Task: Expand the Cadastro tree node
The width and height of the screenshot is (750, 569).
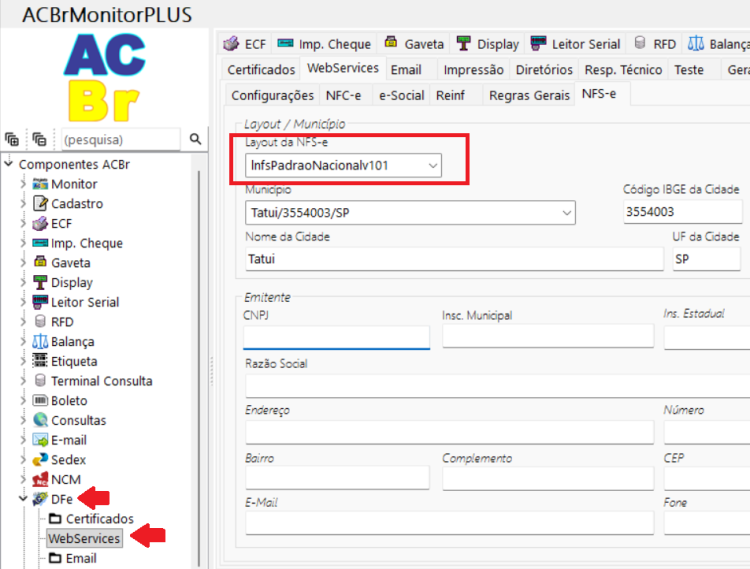Action: point(23,203)
